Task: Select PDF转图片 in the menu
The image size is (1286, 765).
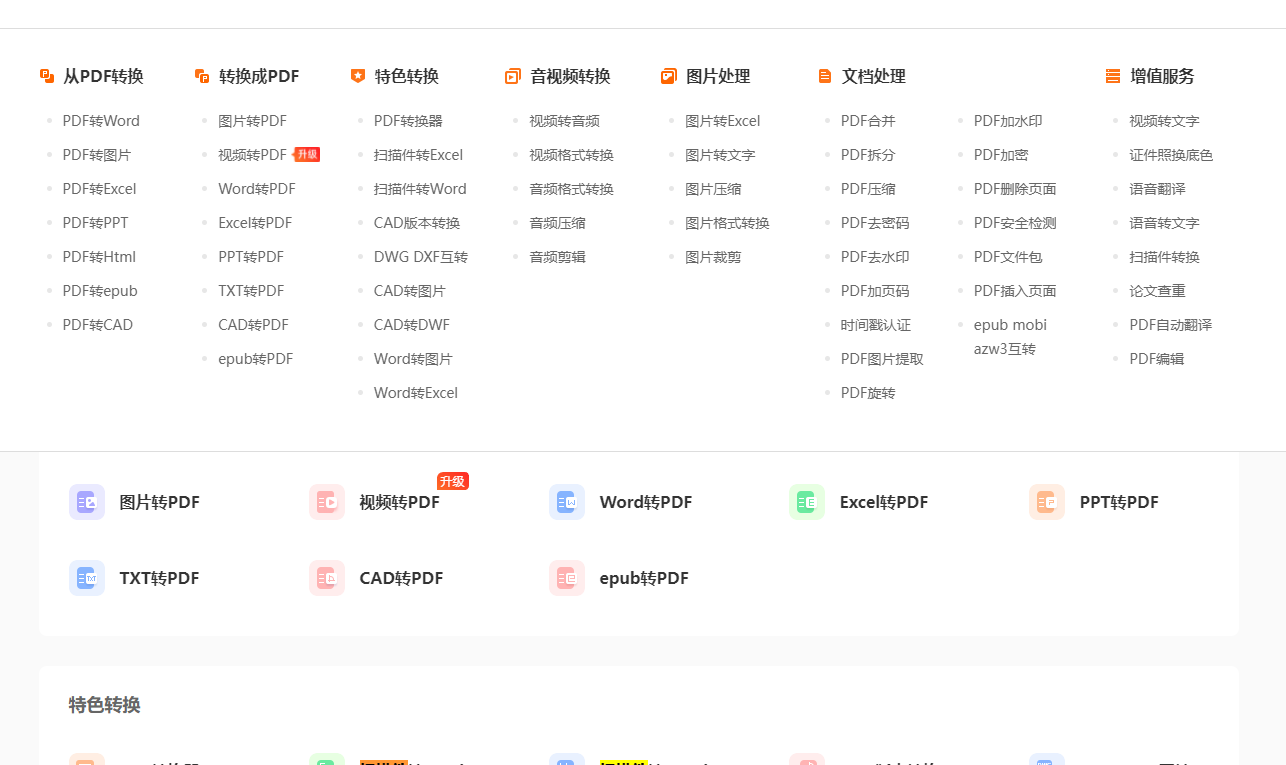Action: tap(97, 155)
